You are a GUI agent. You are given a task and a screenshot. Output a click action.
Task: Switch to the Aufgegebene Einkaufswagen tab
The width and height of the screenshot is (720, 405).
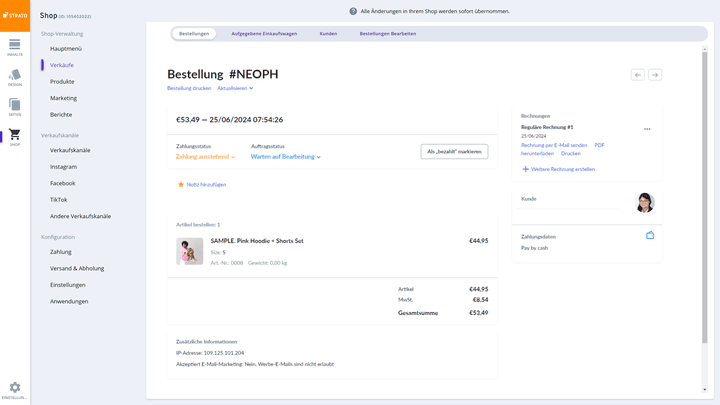tap(264, 34)
